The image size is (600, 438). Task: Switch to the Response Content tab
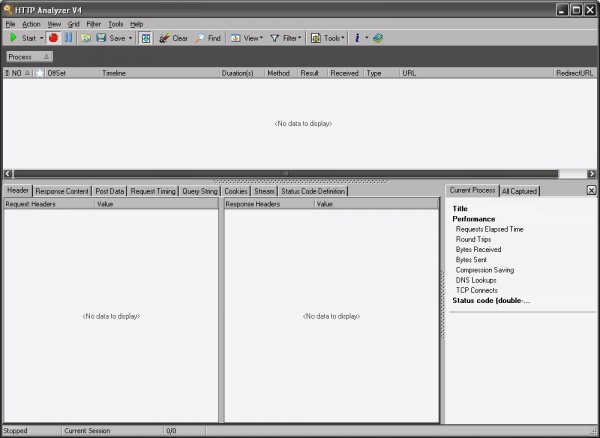(62, 191)
